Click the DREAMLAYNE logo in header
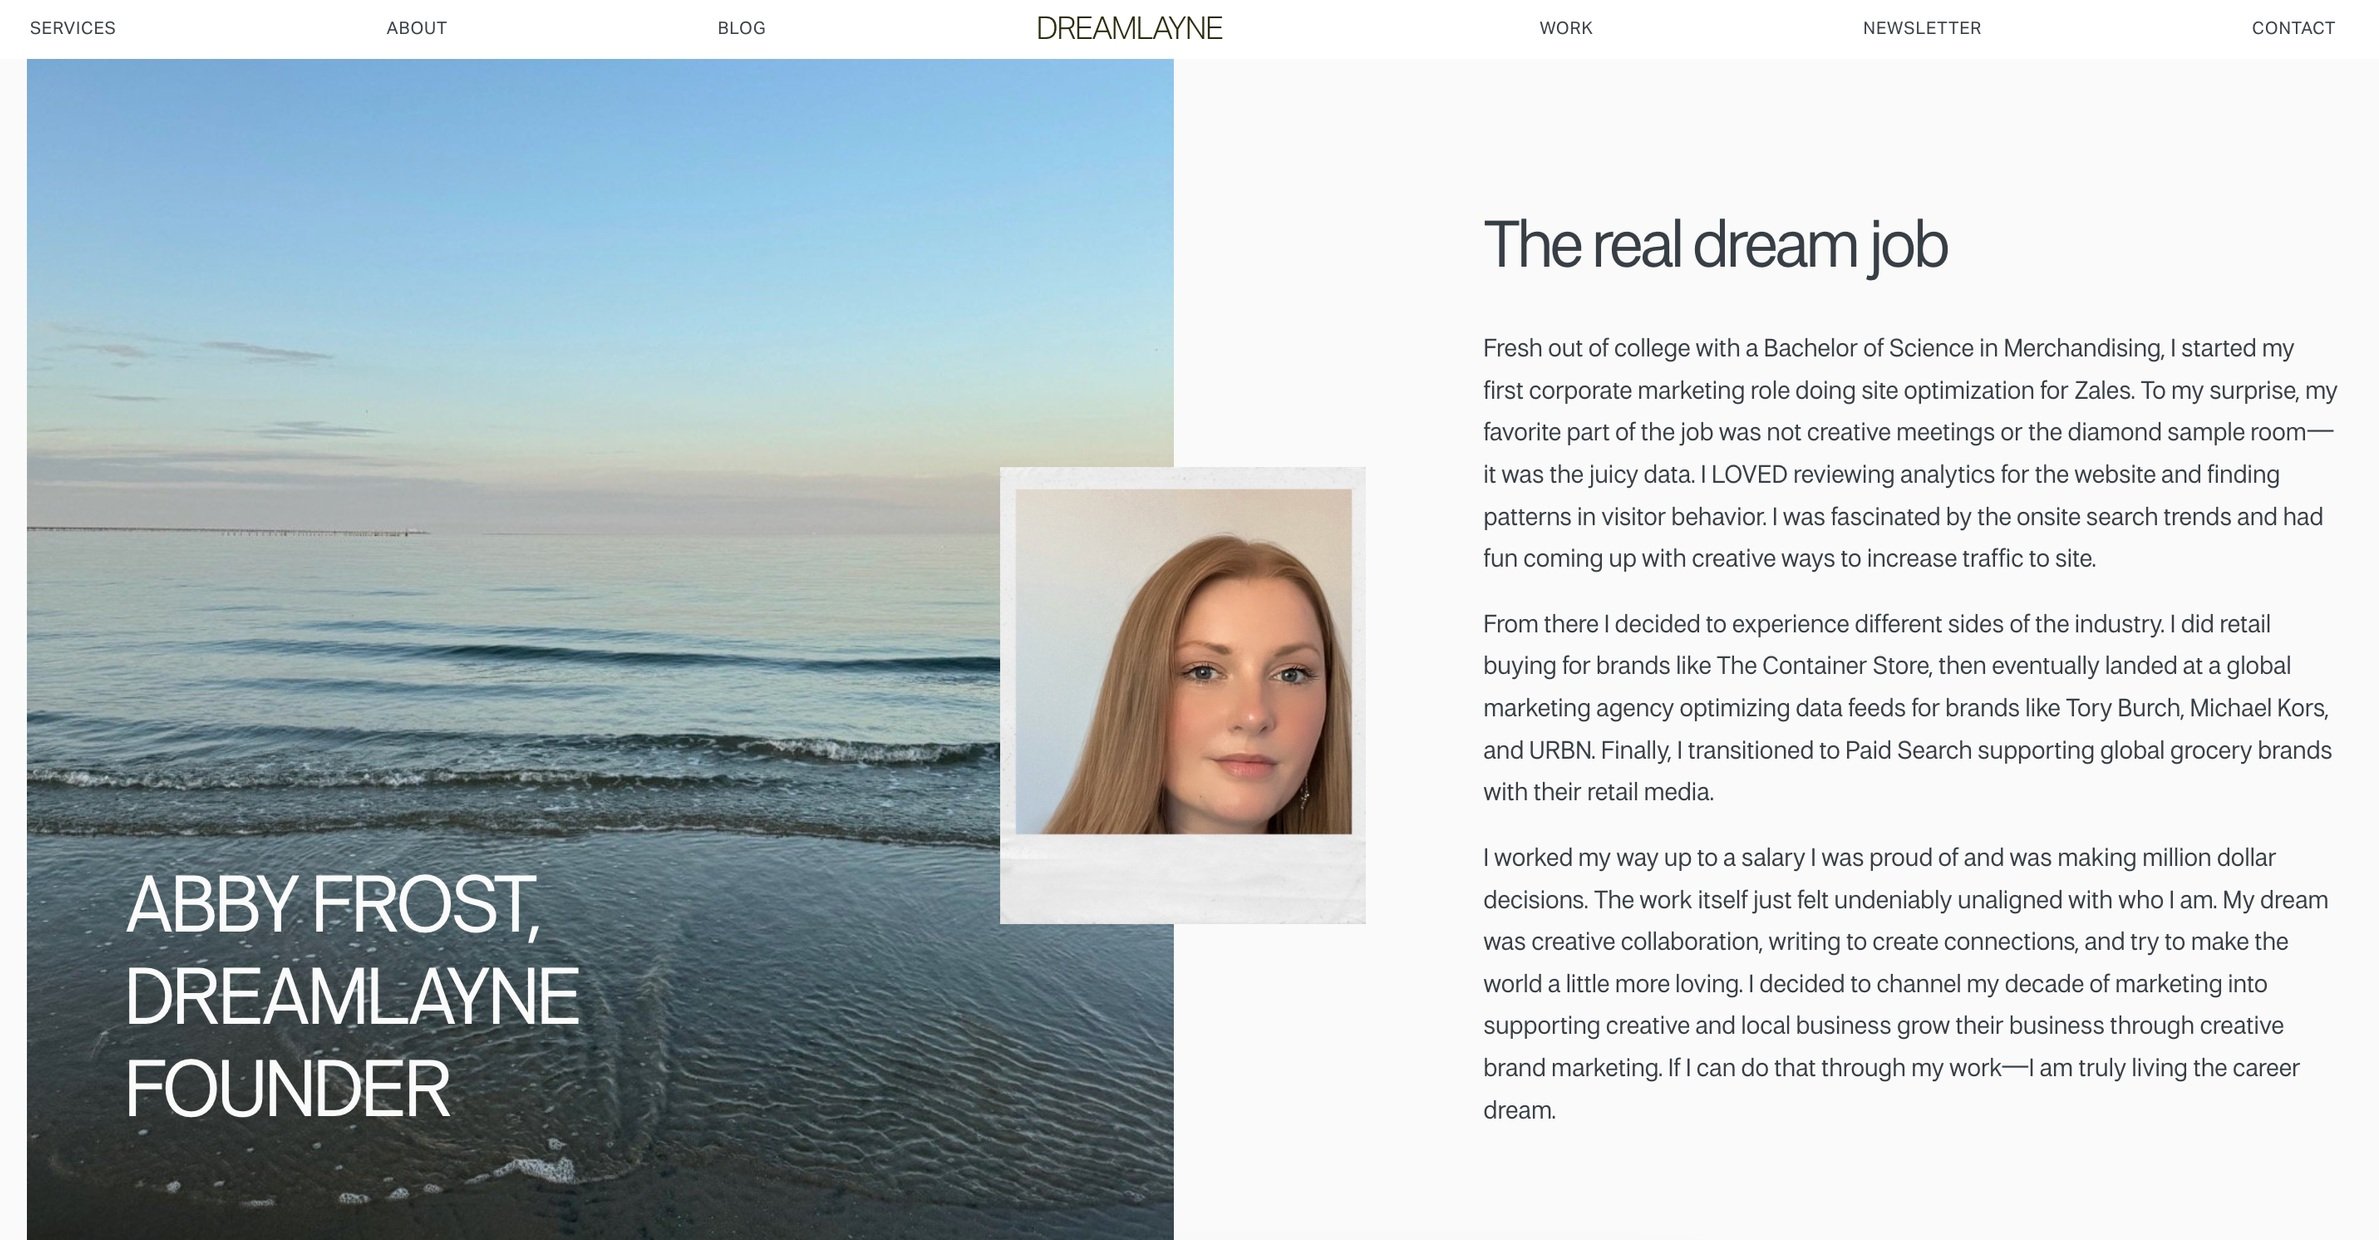This screenshot has height=1240, width=2379. (x=1129, y=28)
